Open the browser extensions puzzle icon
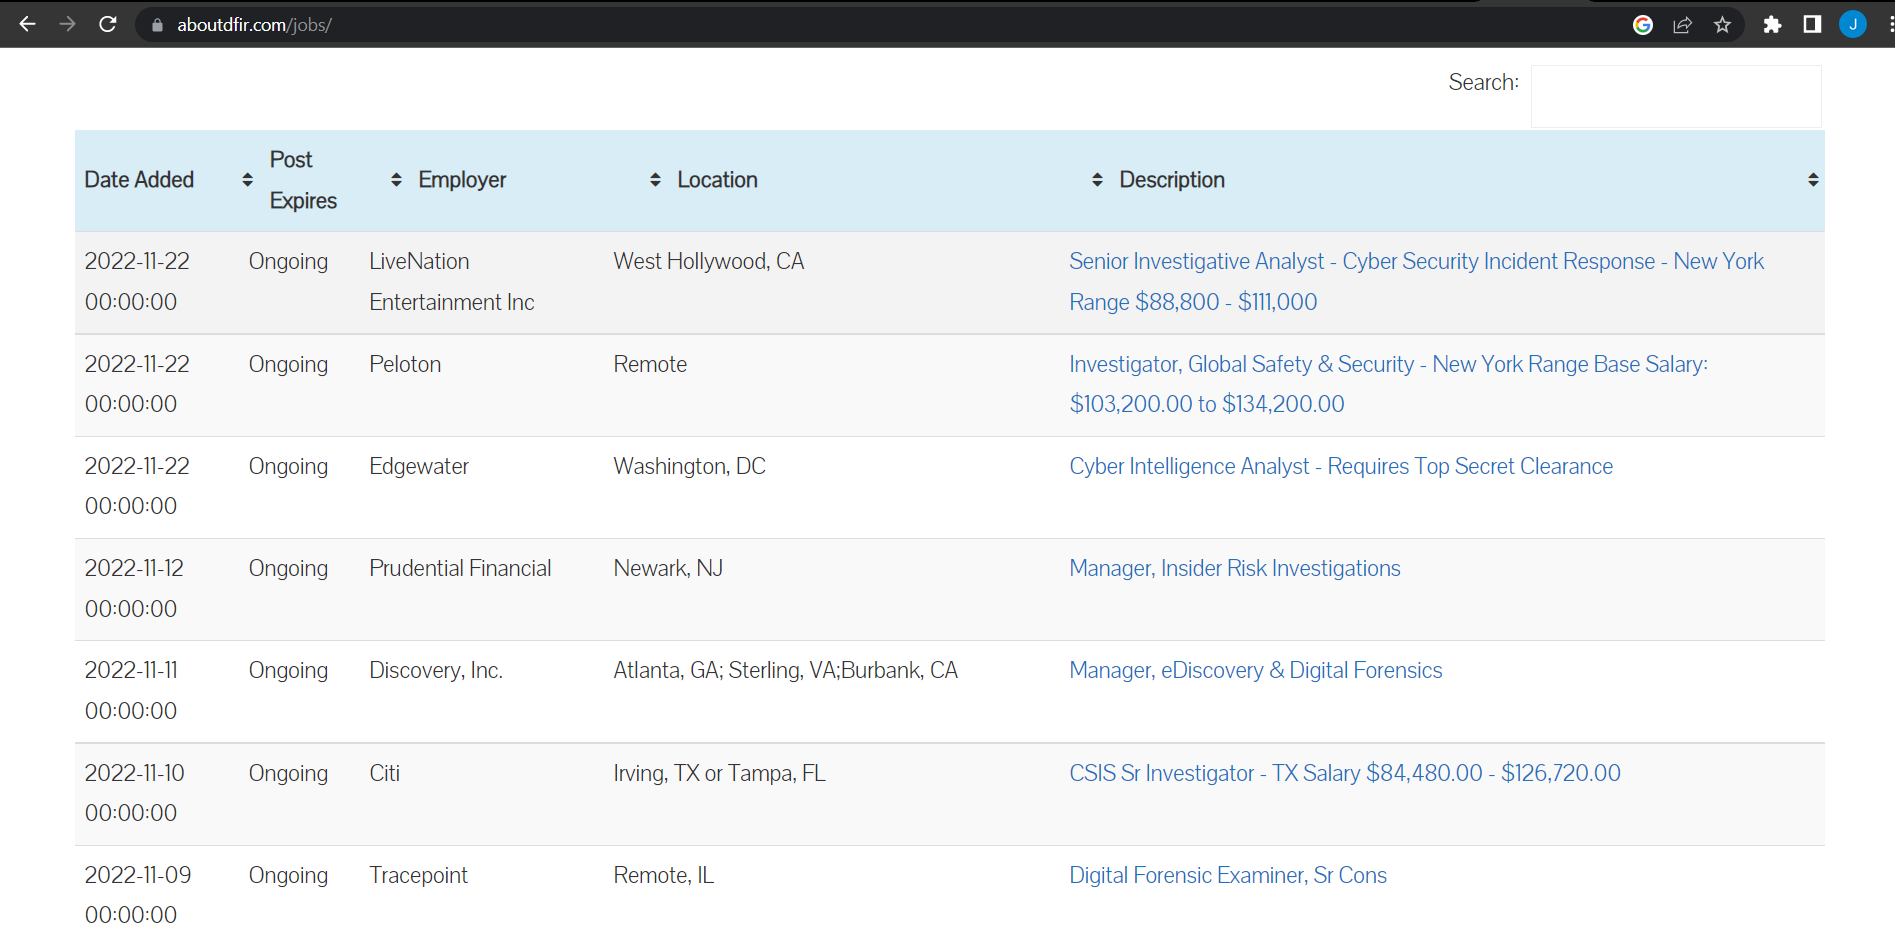1895x935 pixels. tap(1772, 24)
